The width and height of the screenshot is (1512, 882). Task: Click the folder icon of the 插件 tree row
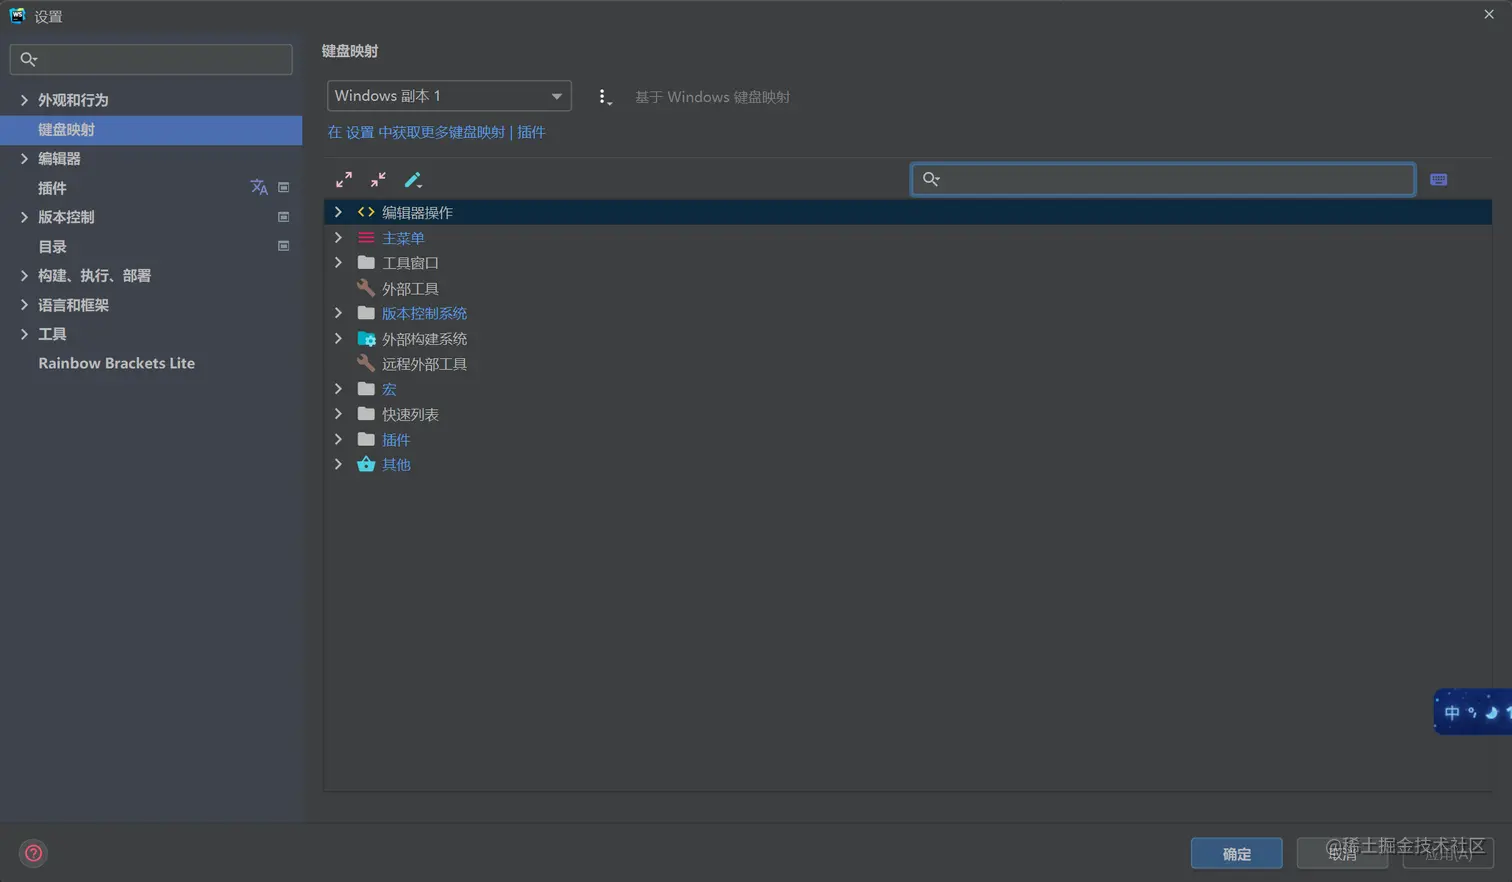[366, 439]
